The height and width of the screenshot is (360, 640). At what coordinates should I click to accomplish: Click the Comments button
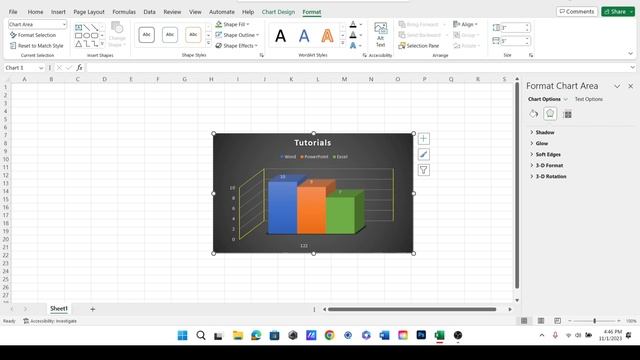[x=577, y=11]
